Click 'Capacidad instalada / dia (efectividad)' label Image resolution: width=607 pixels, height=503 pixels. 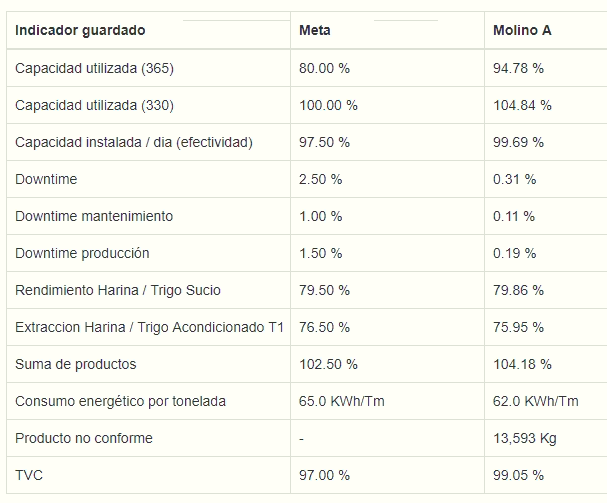point(134,142)
